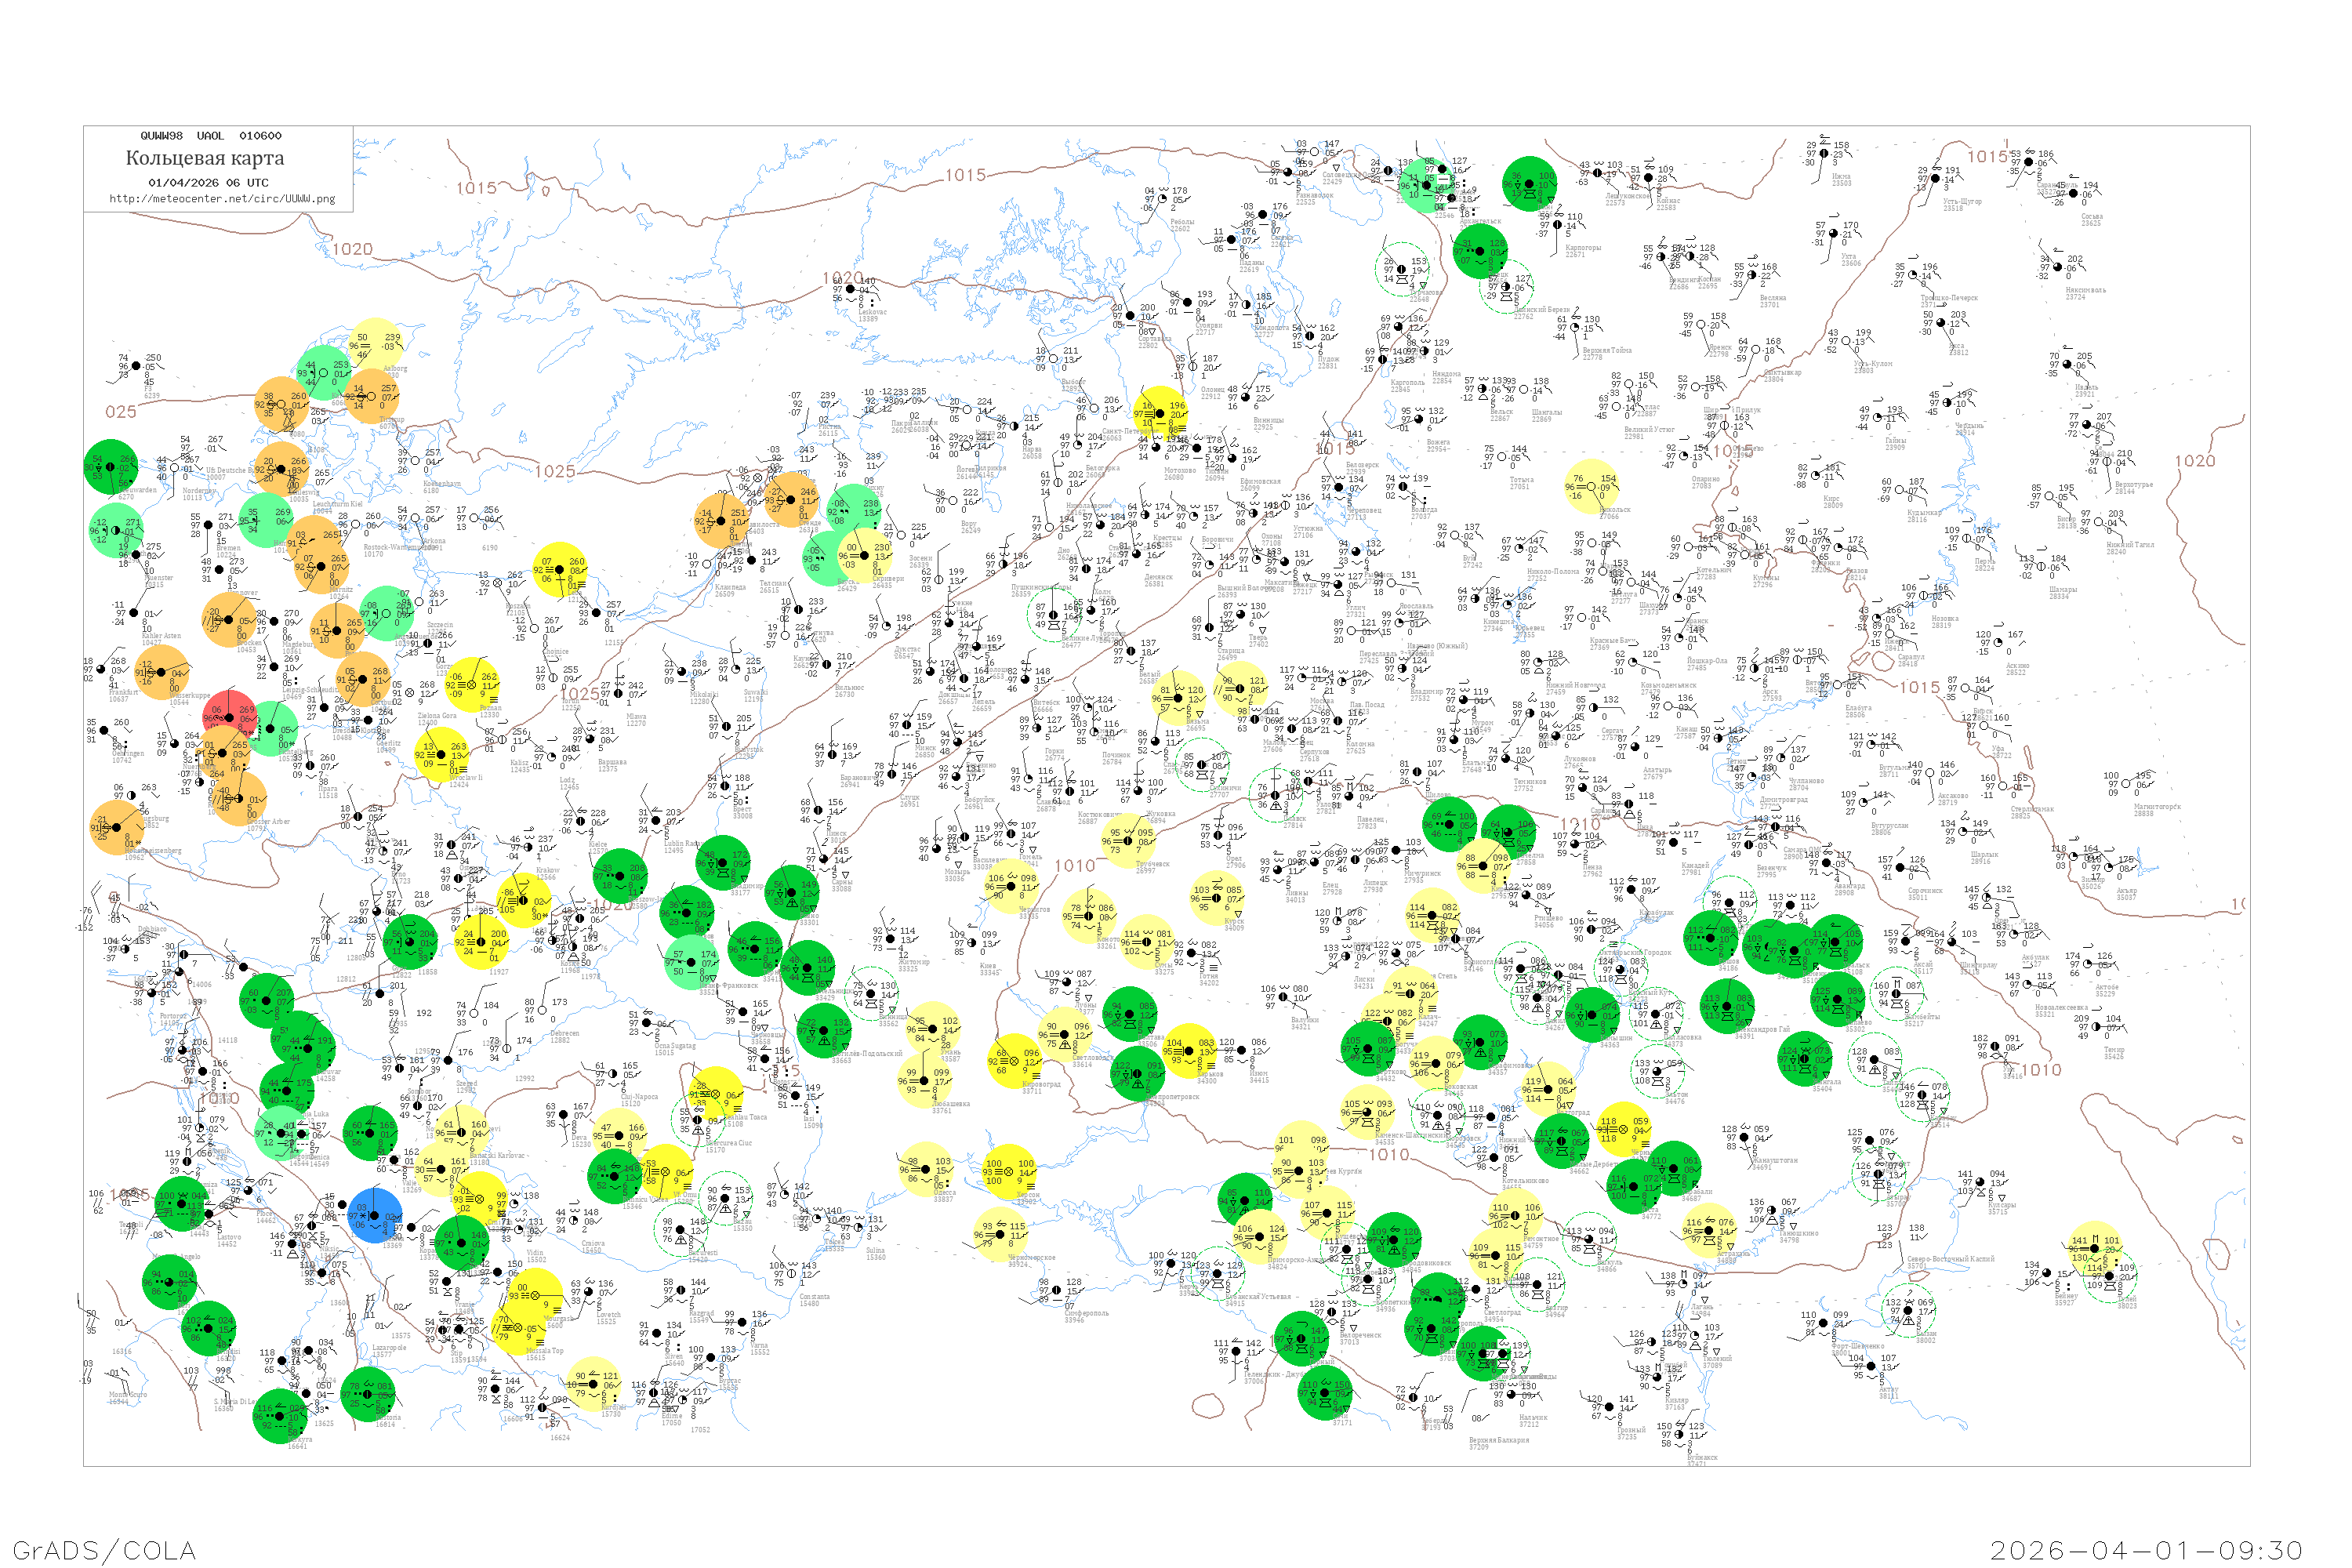Click the single blue station circle
This screenshot has width=2352, height=1568.
(x=375, y=1216)
